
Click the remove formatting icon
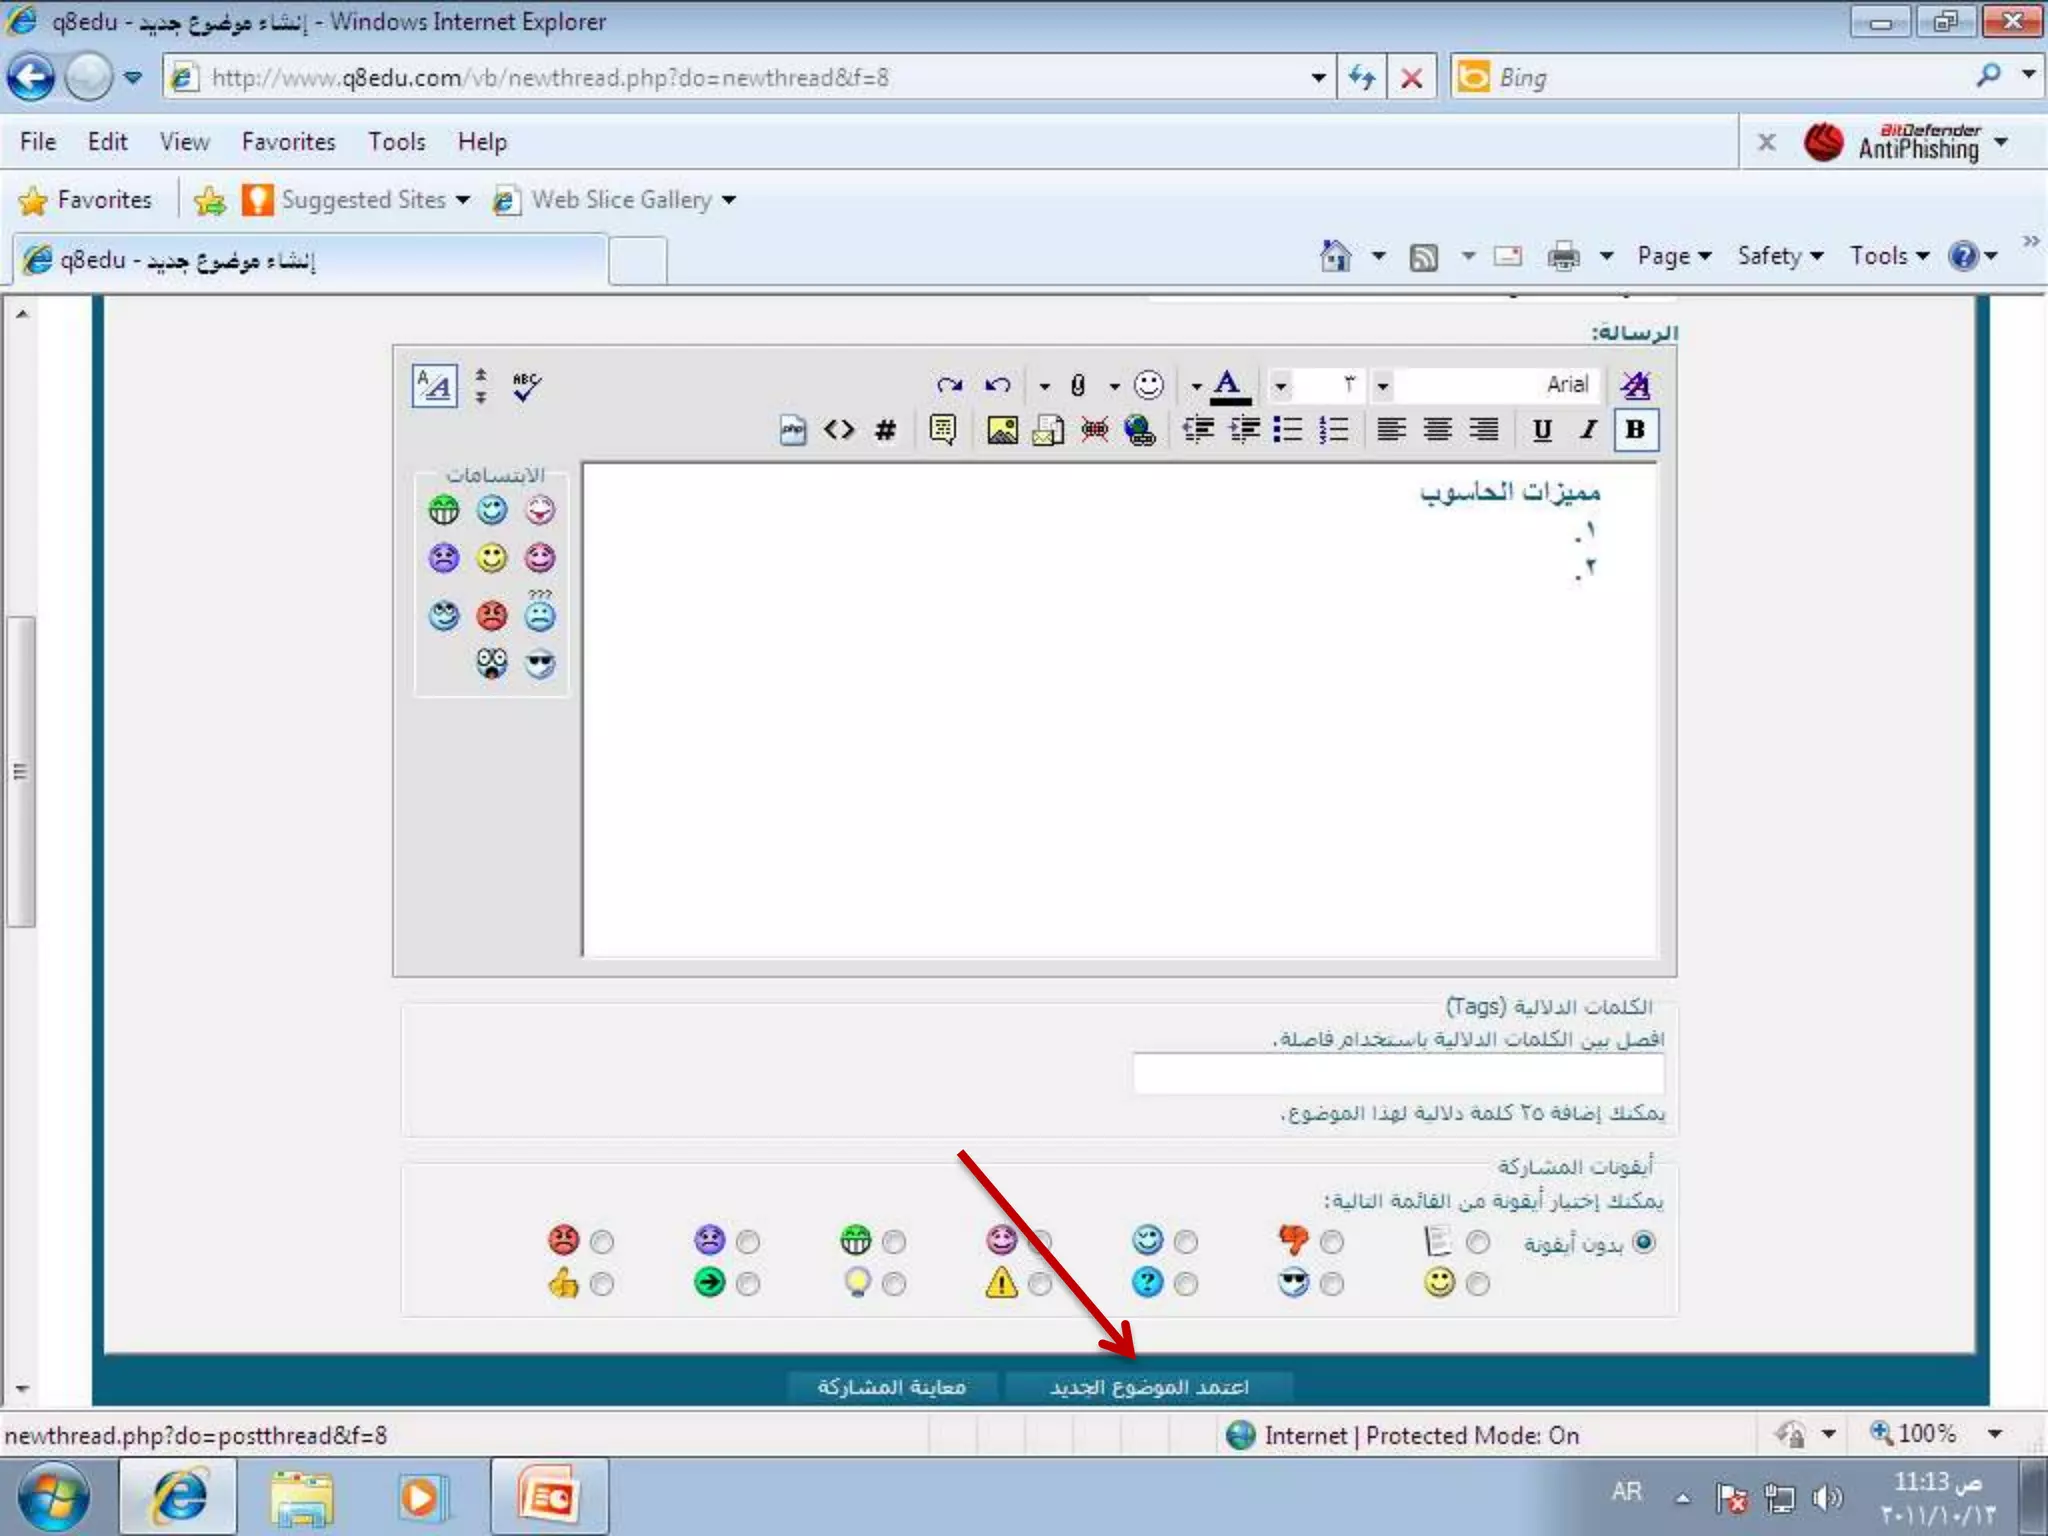(1635, 385)
